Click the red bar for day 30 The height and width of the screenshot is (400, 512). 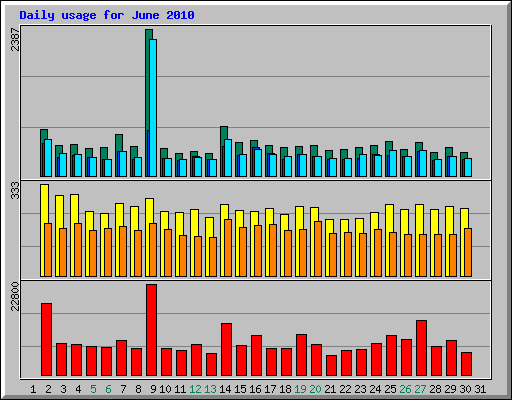467,364
